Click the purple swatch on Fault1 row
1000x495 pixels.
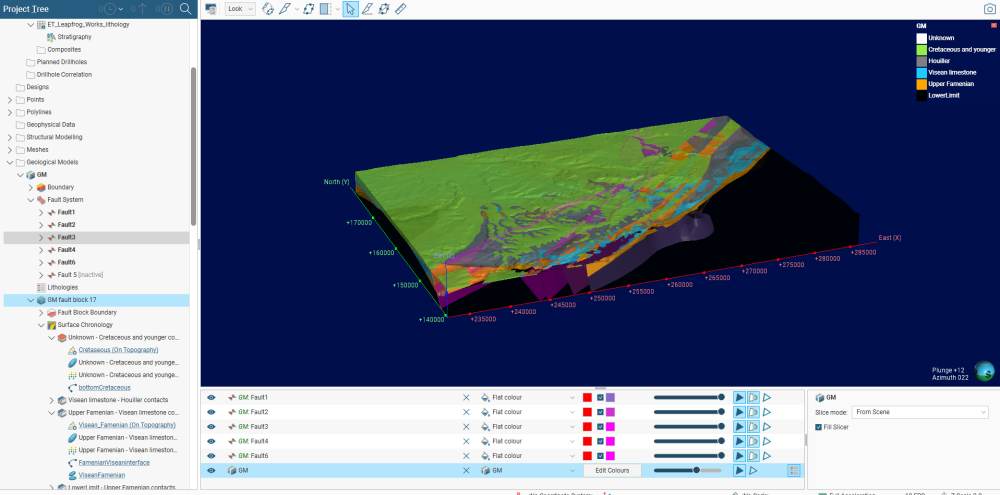pyautogui.click(x=610, y=397)
